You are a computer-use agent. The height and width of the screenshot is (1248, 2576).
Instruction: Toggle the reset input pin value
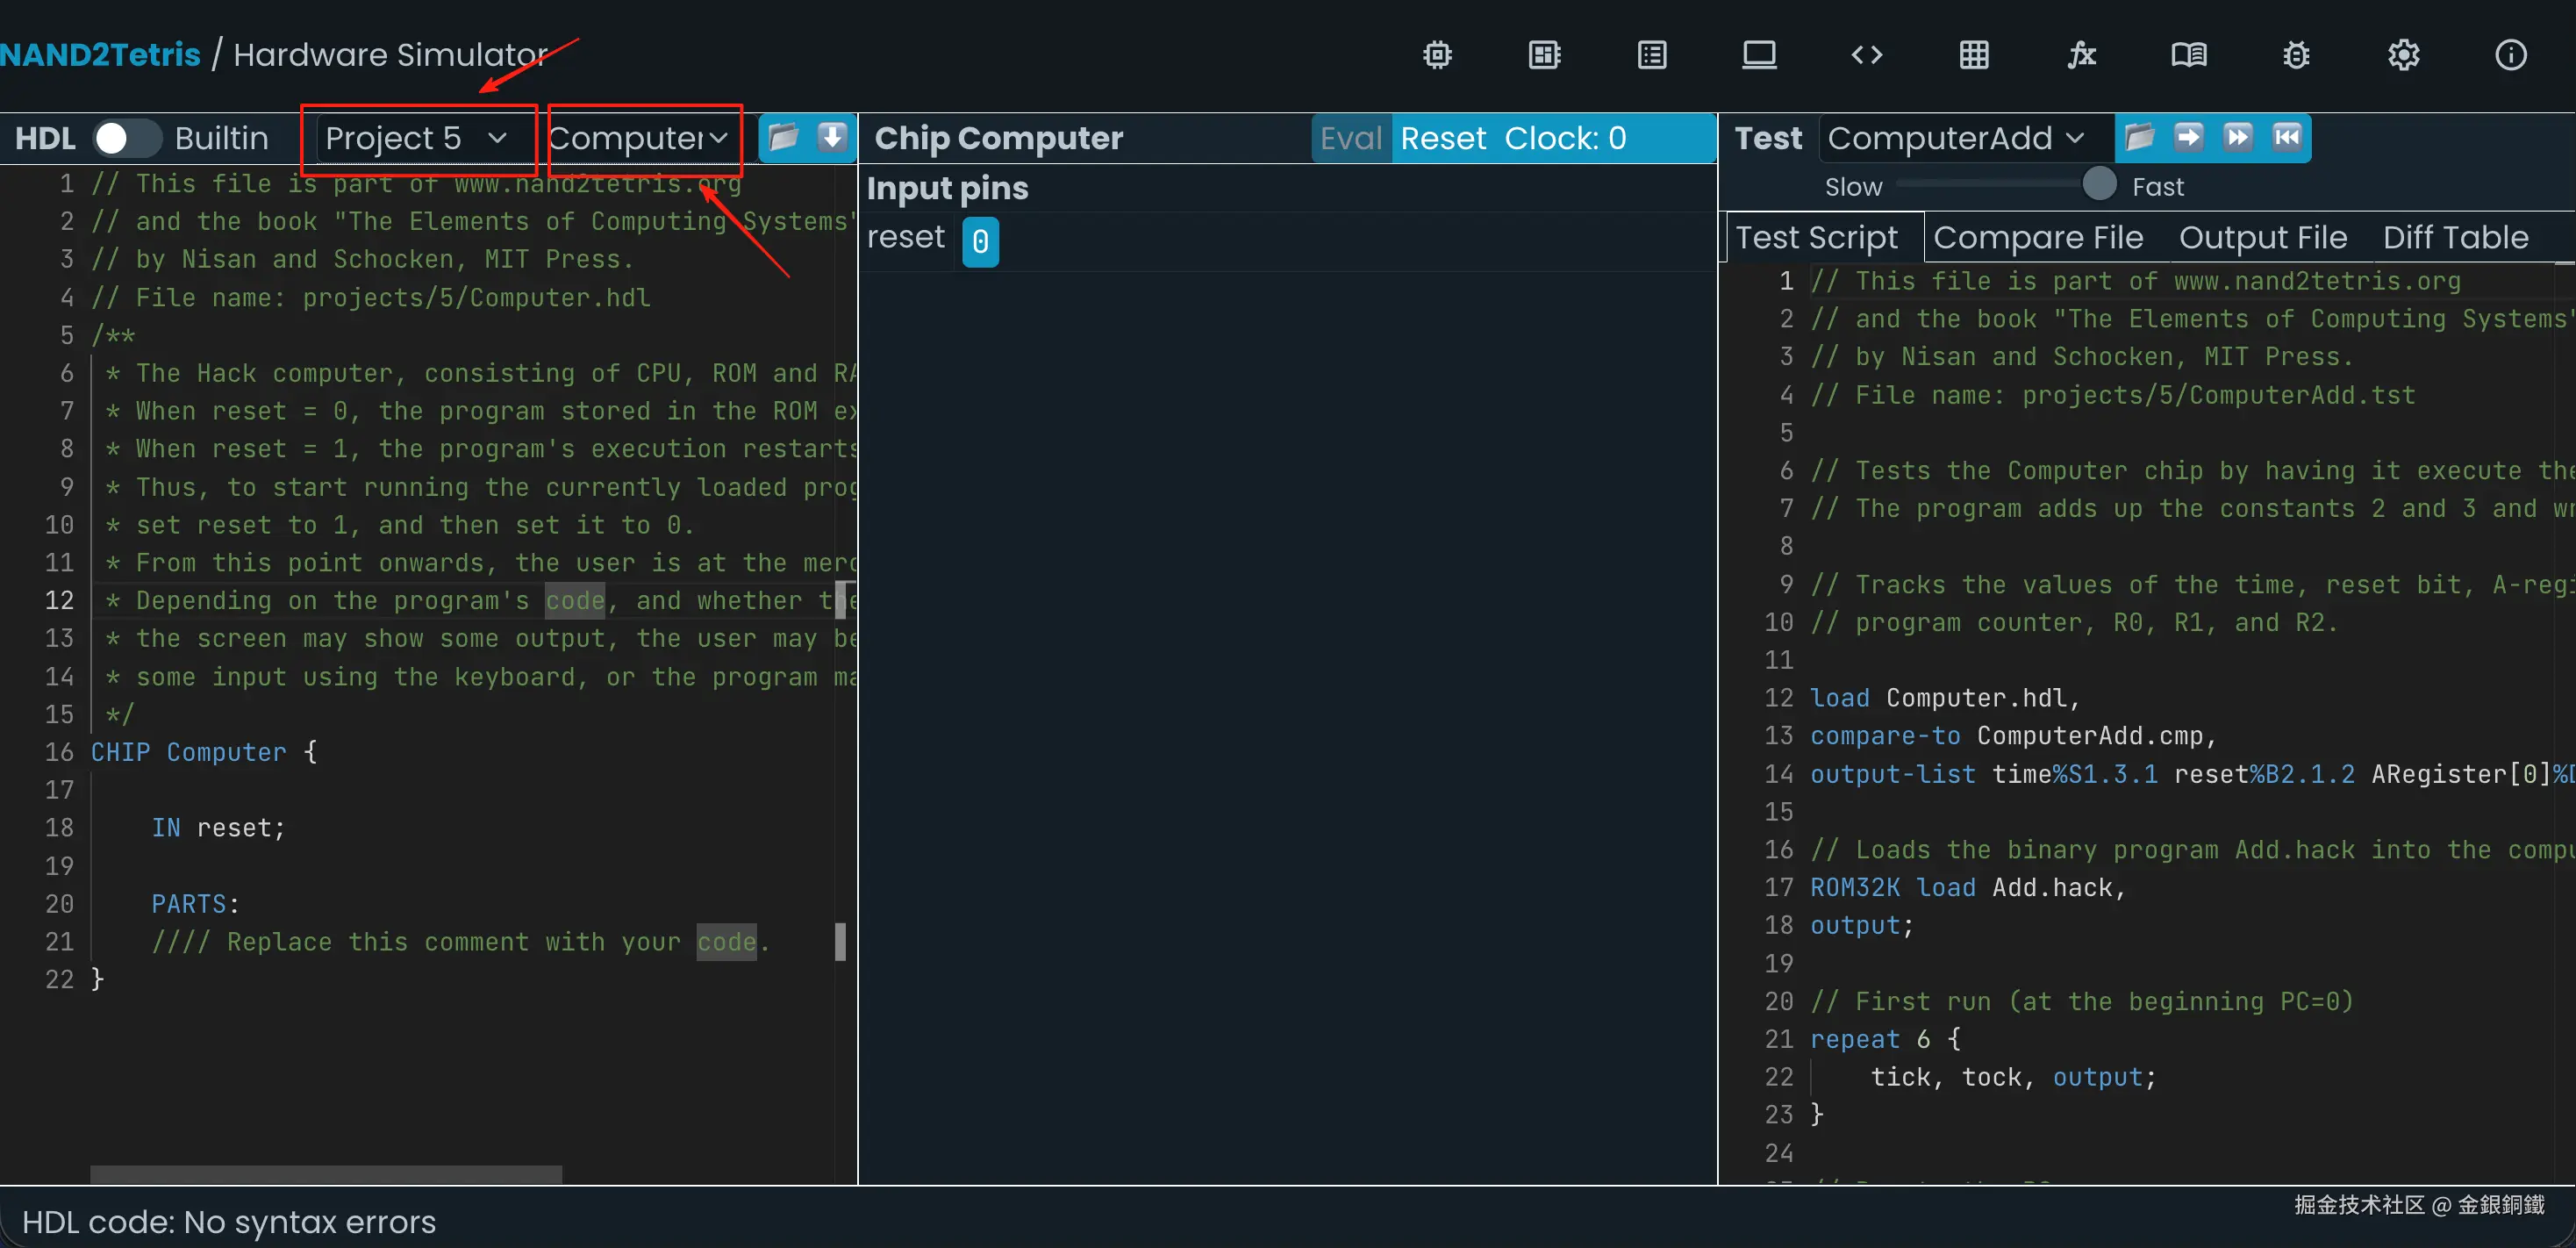click(980, 241)
